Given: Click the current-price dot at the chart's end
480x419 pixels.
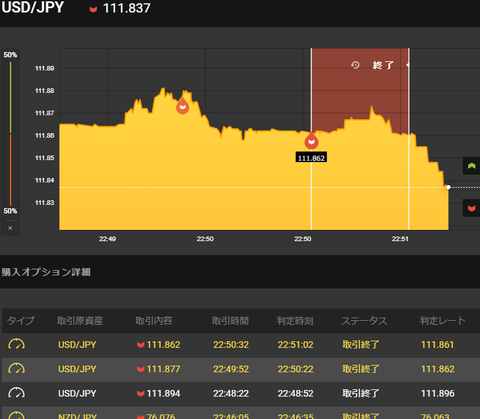Looking at the screenshot, I should (448, 187).
